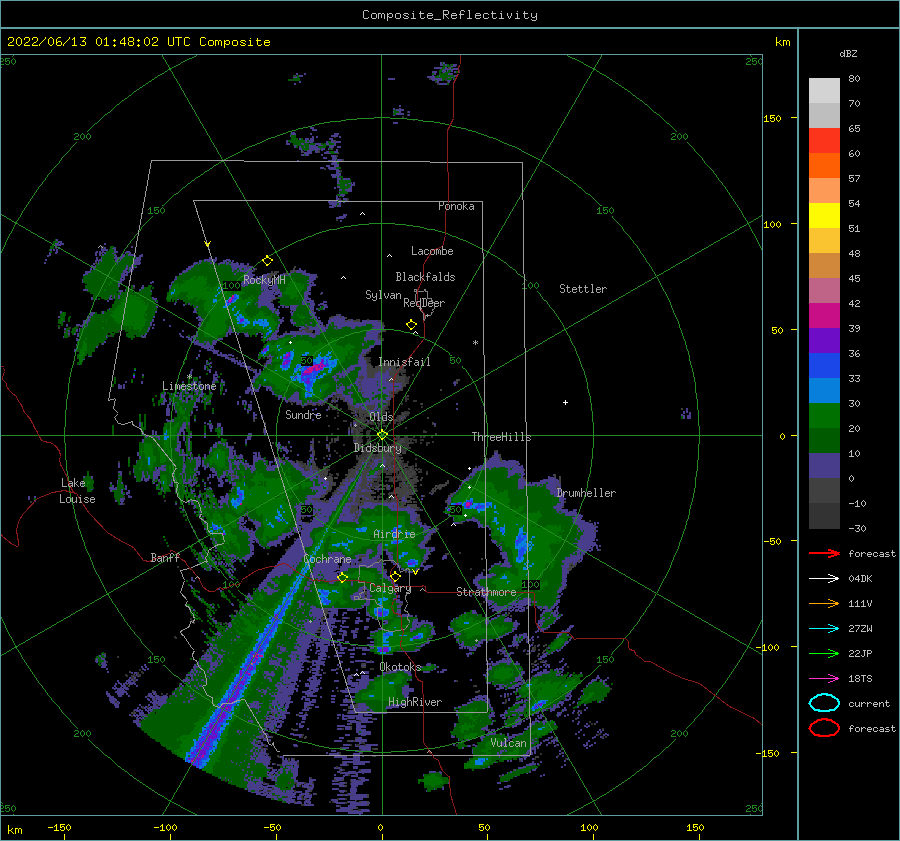
Task: Click the Okotoks city label
Action: point(400,667)
